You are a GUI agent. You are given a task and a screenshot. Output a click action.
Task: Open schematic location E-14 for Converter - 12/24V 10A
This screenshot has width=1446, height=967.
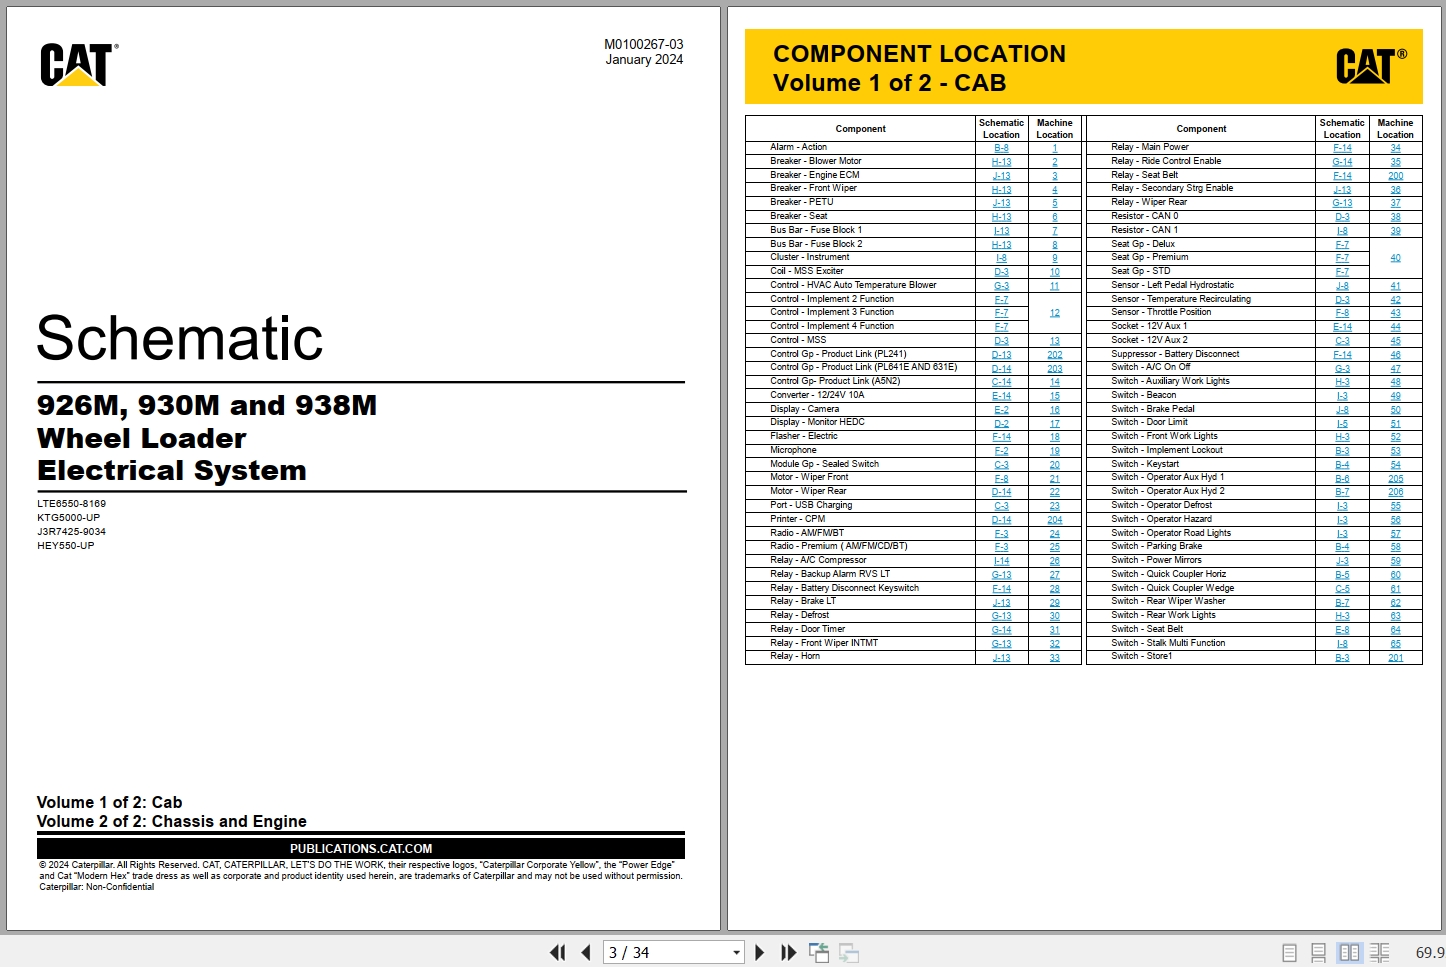[1001, 396]
